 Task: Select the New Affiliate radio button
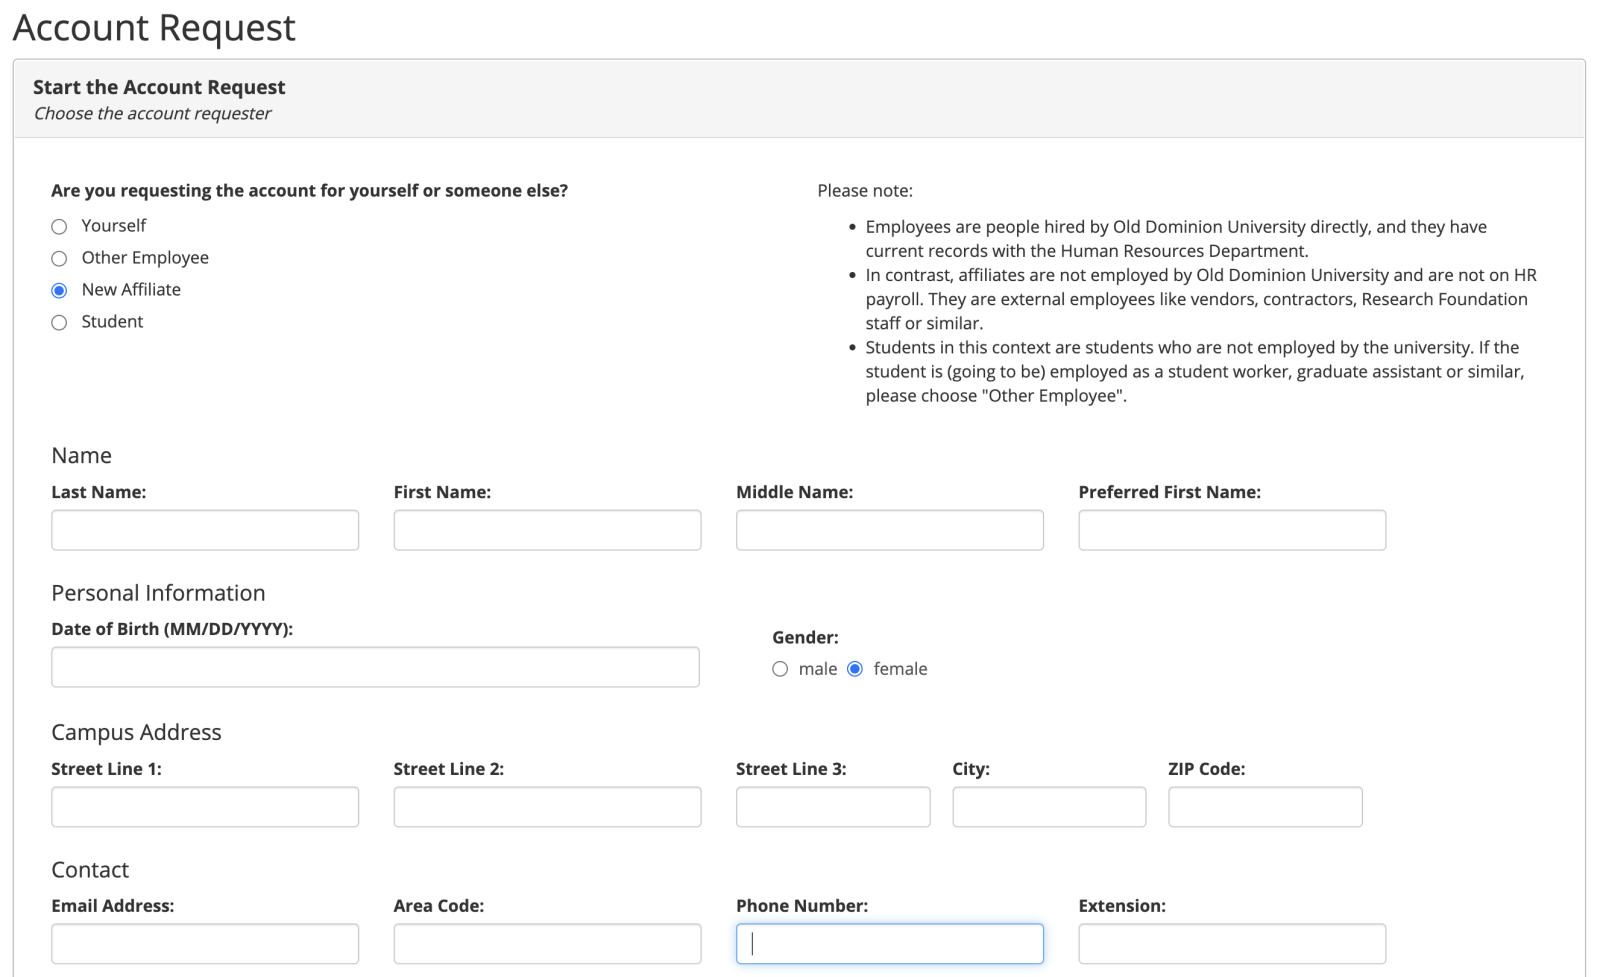(59, 291)
